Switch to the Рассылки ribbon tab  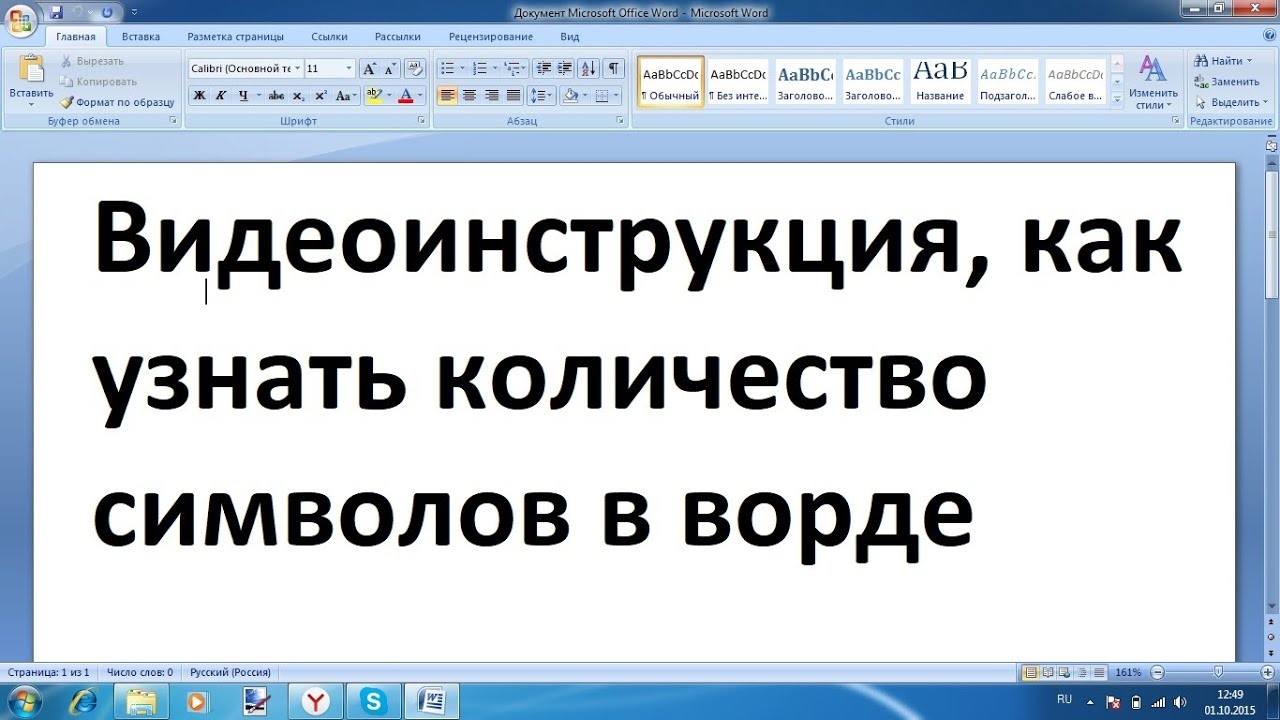398,37
